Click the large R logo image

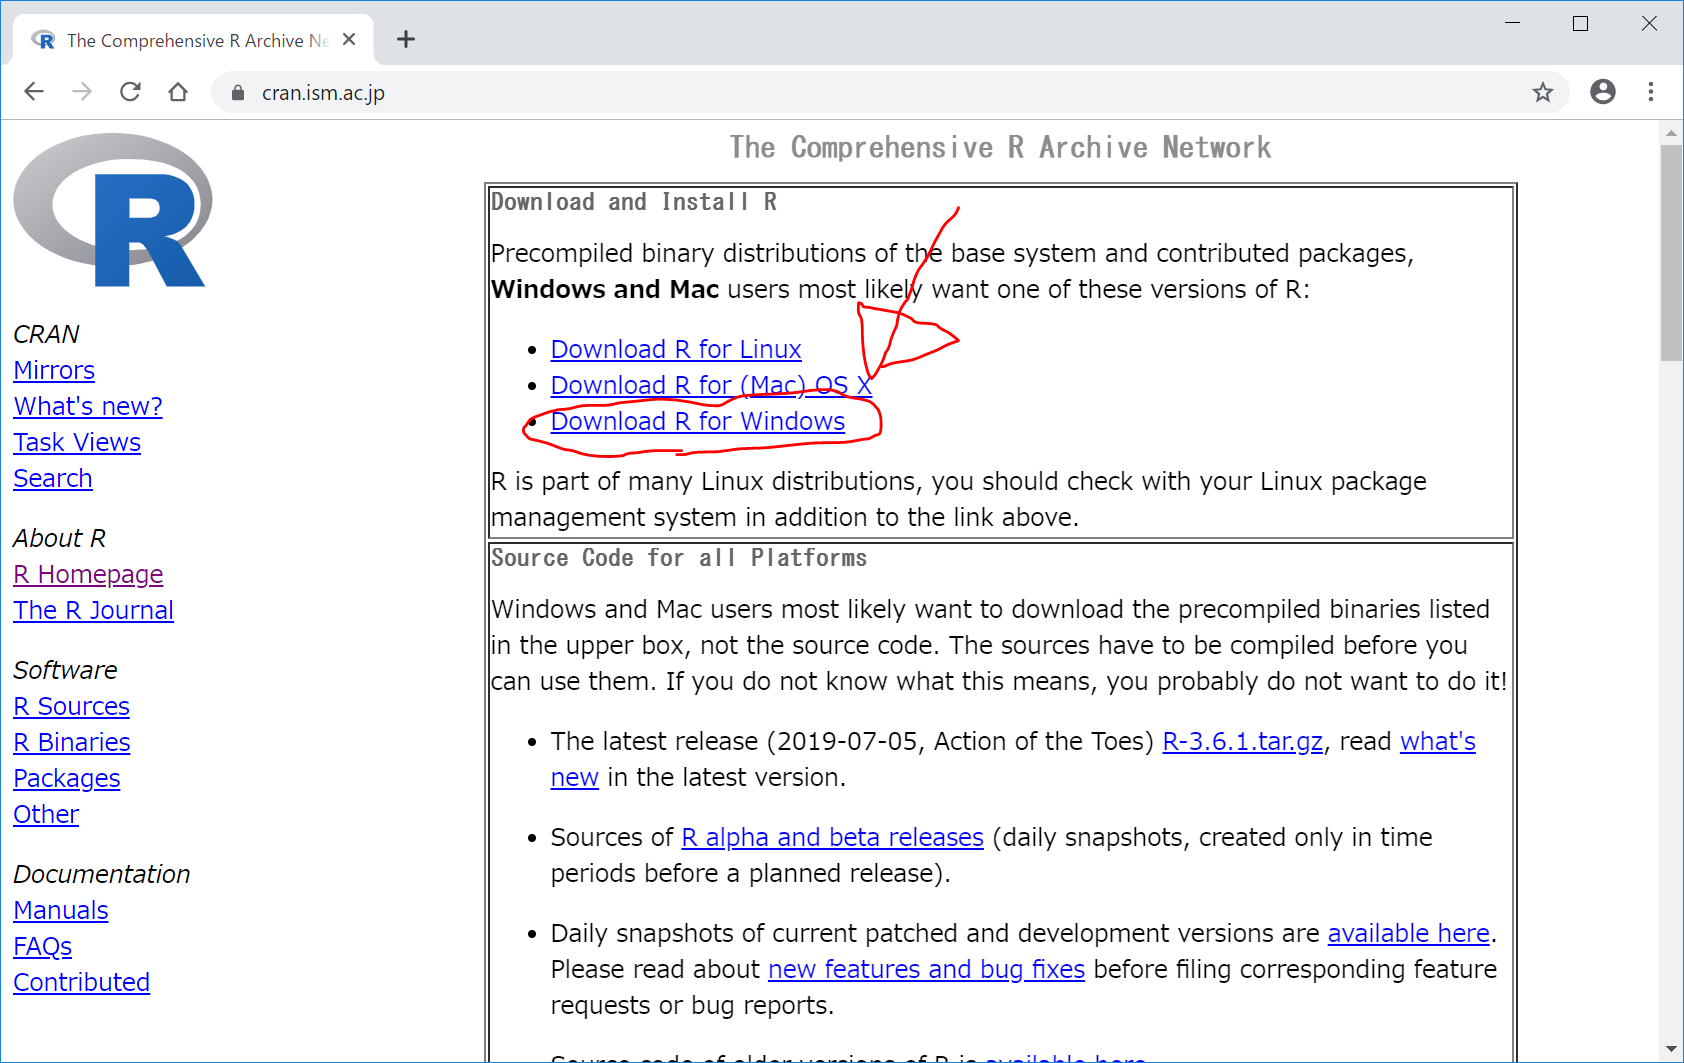[x=113, y=210]
